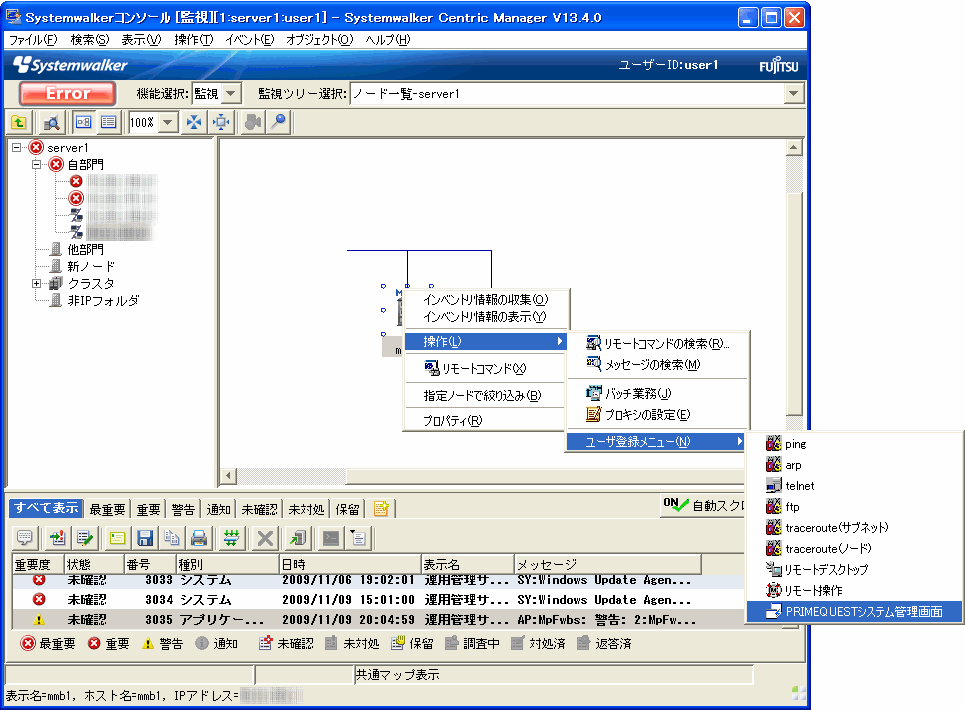Launch telnet from the user menu
The height and width of the screenshot is (710, 965).
click(854, 486)
